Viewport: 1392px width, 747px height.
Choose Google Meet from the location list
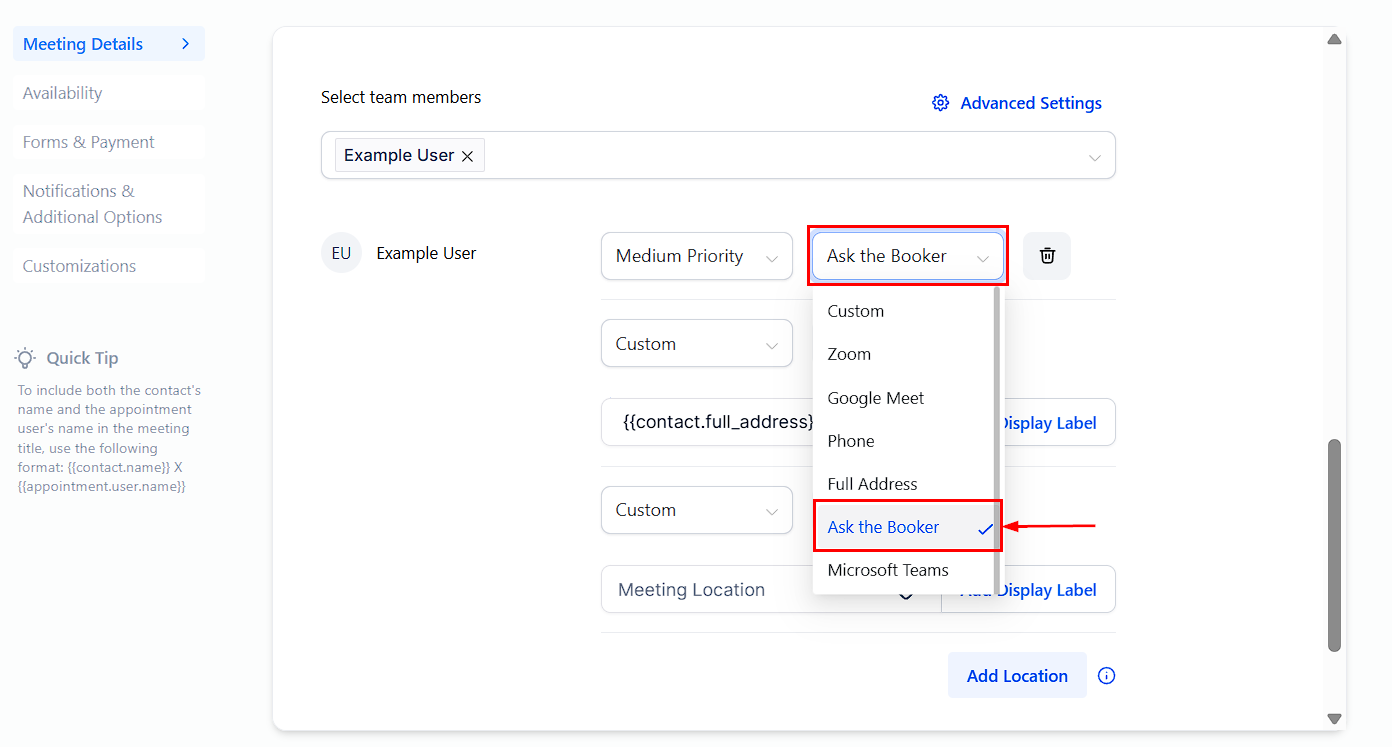tap(875, 398)
